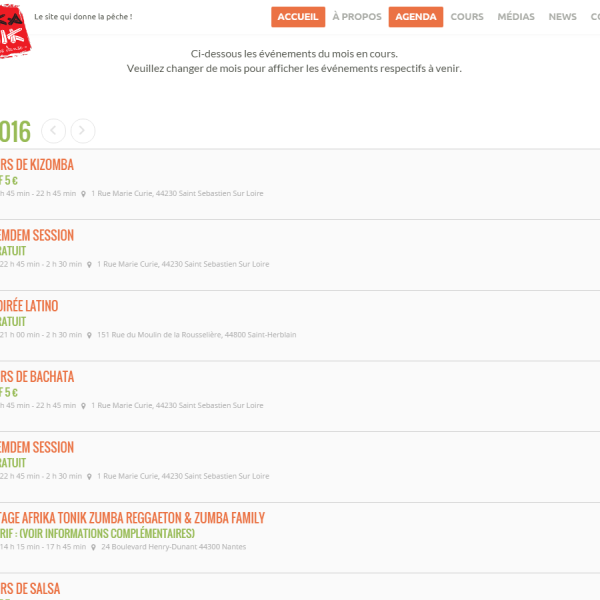The height and width of the screenshot is (600, 600).
Task: Open the Médias menu item
Action: [x=516, y=17]
